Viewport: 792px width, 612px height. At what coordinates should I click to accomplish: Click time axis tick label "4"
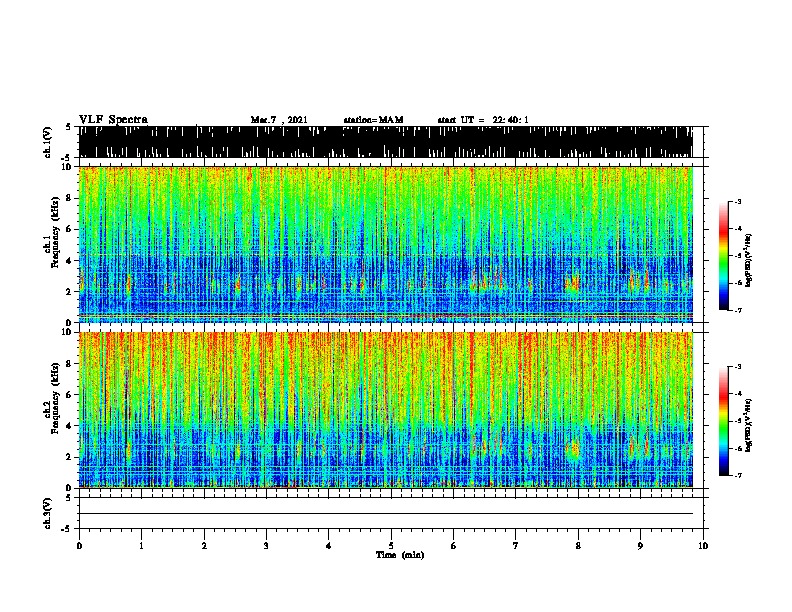(329, 546)
